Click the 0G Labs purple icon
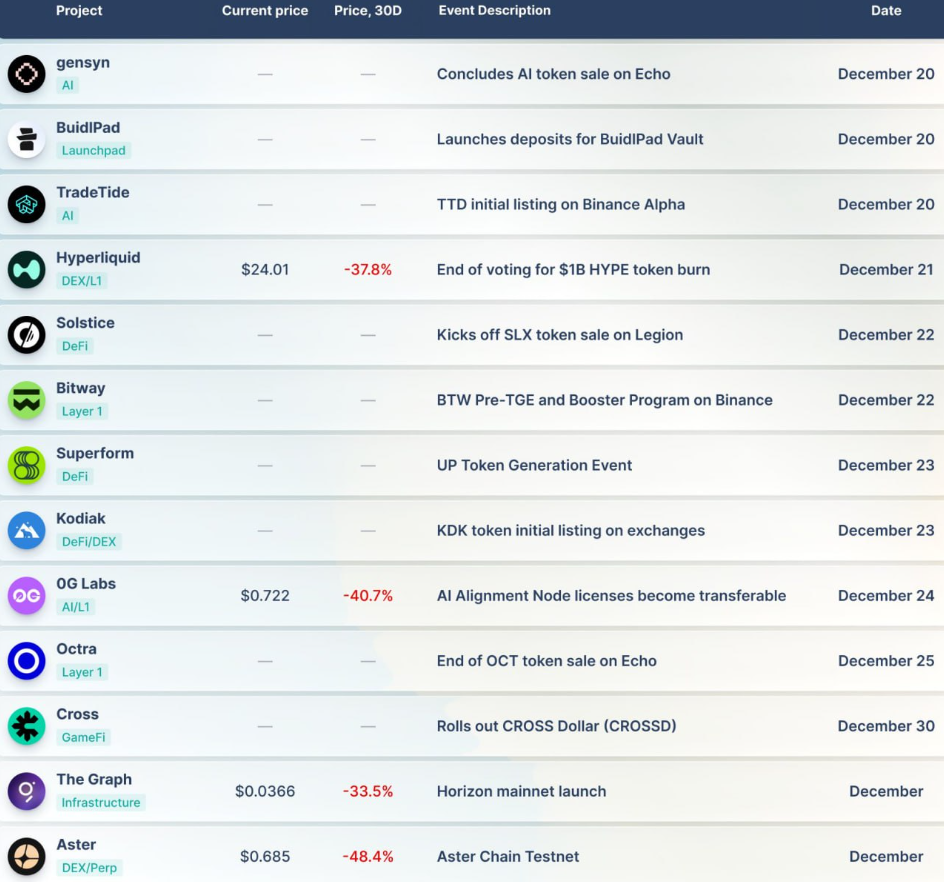944x882 pixels. pyautogui.click(x=27, y=596)
